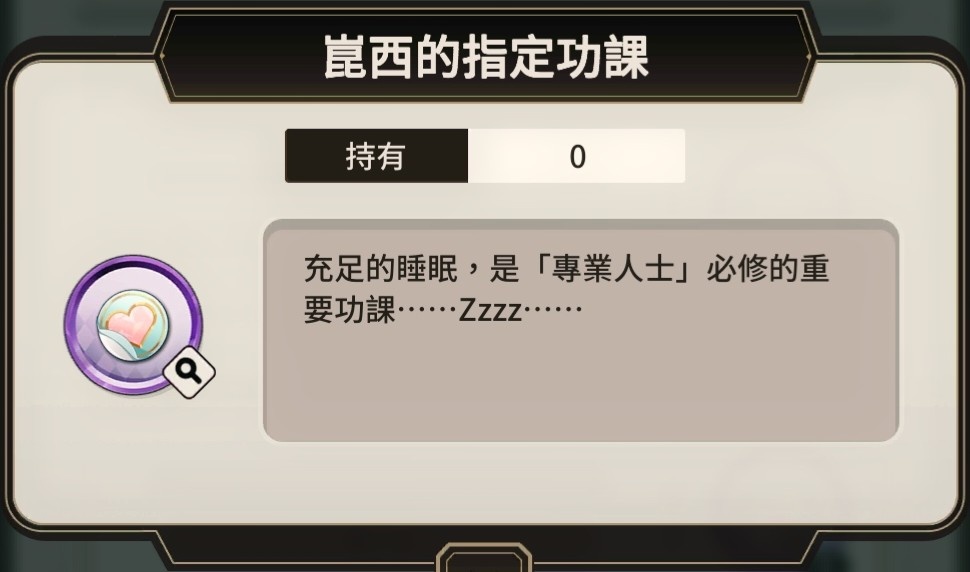Select the pink heart item emblem
Viewport: 970px width, 572px height.
[x=133, y=325]
